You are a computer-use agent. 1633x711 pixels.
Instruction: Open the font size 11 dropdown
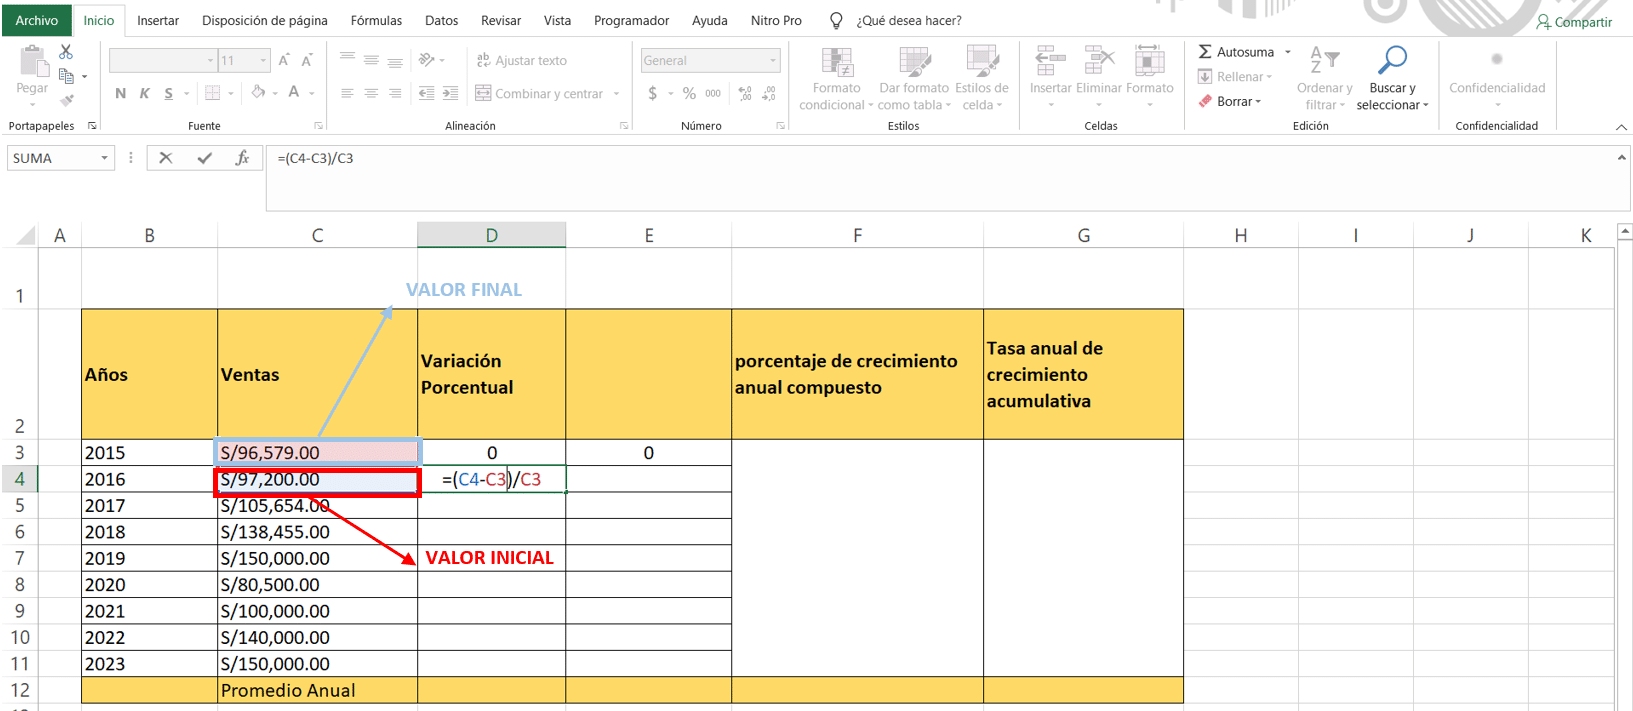(x=263, y=61)
